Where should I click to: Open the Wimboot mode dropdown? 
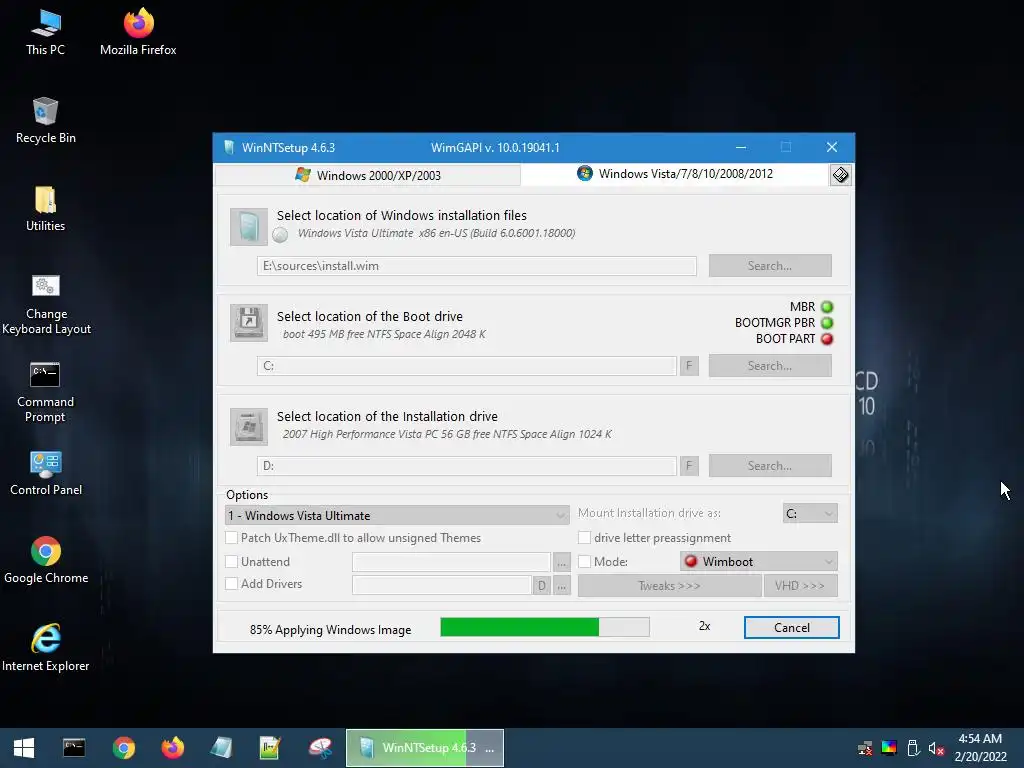pos(759,562)
